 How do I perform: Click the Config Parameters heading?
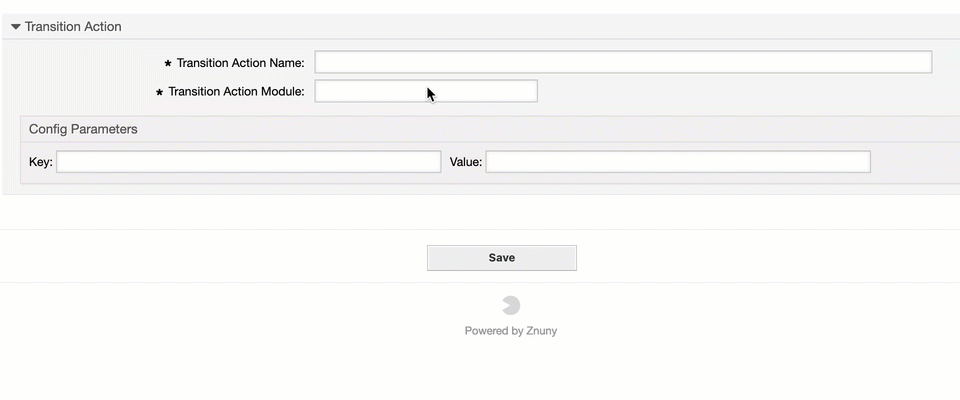click(83, 129)
